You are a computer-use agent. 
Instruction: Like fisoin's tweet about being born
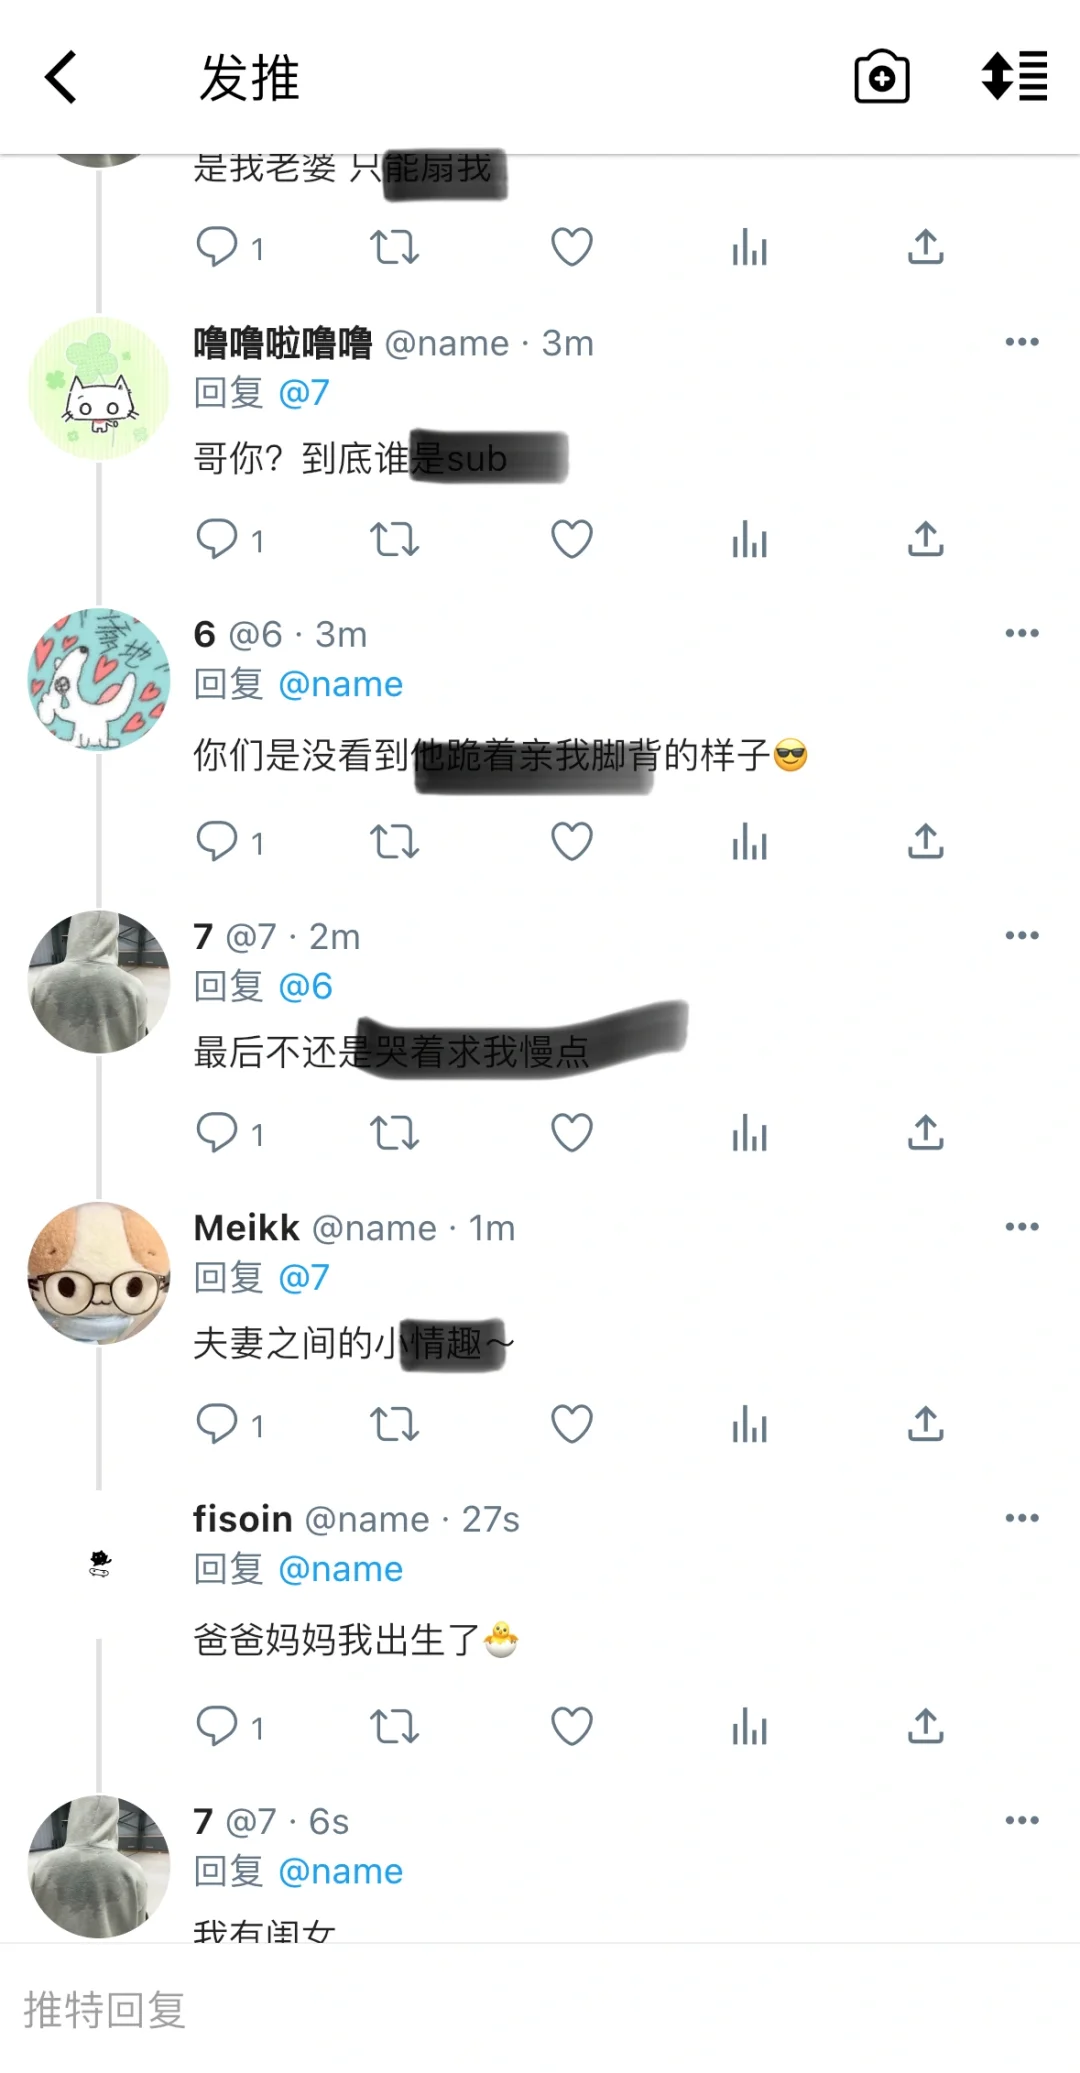click(572, 1727)
